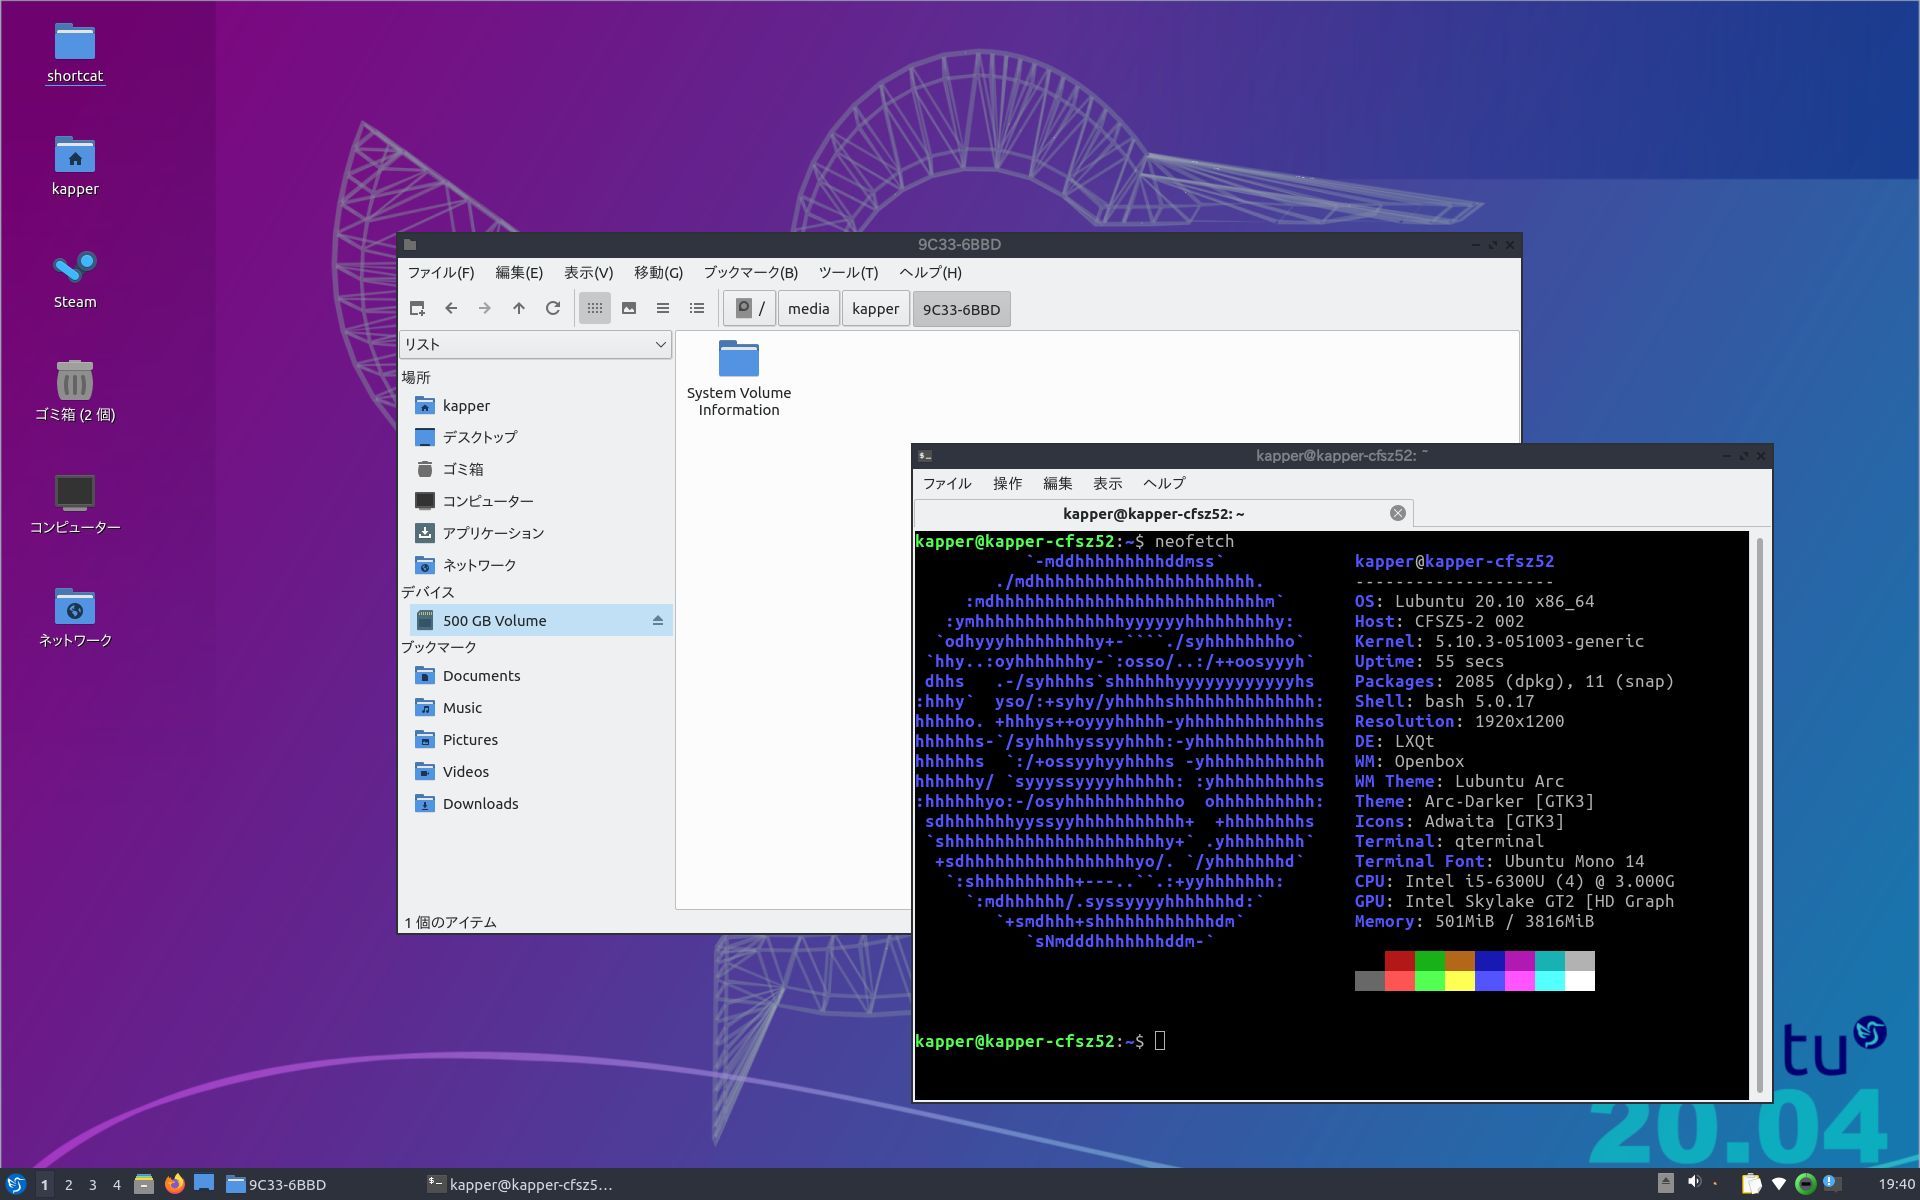Open 表示(V) menu in file manager
The height and width of the screenshot is (1200, 1920).
[x=588, y=272]
